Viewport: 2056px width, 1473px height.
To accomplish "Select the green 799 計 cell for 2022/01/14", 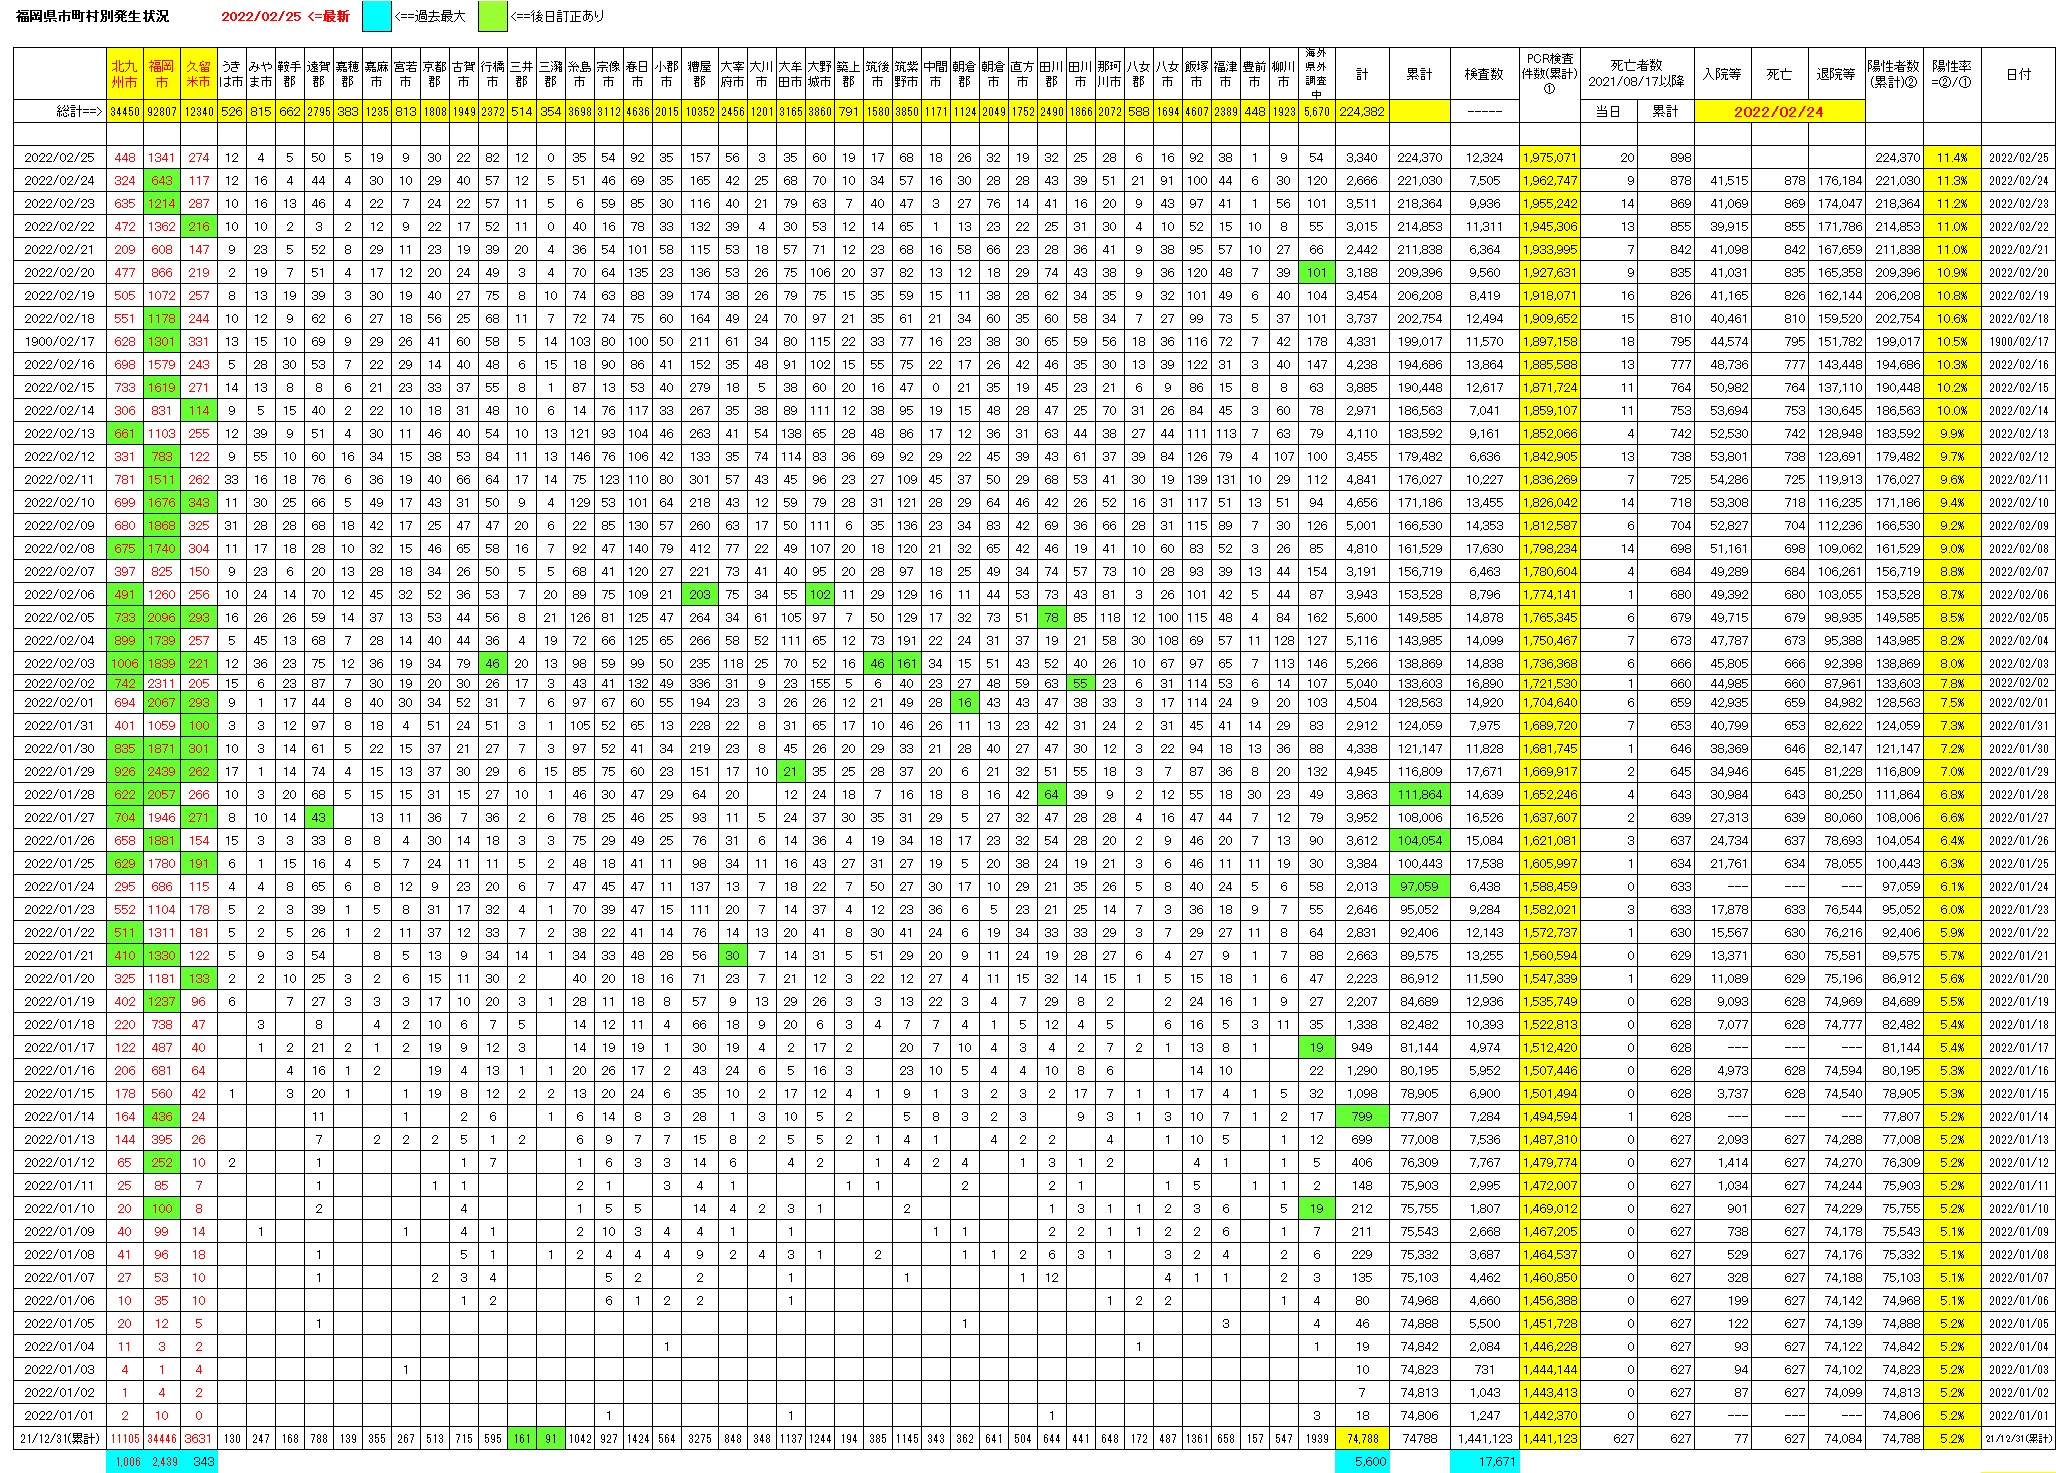I will (x=1362, y=1116).
